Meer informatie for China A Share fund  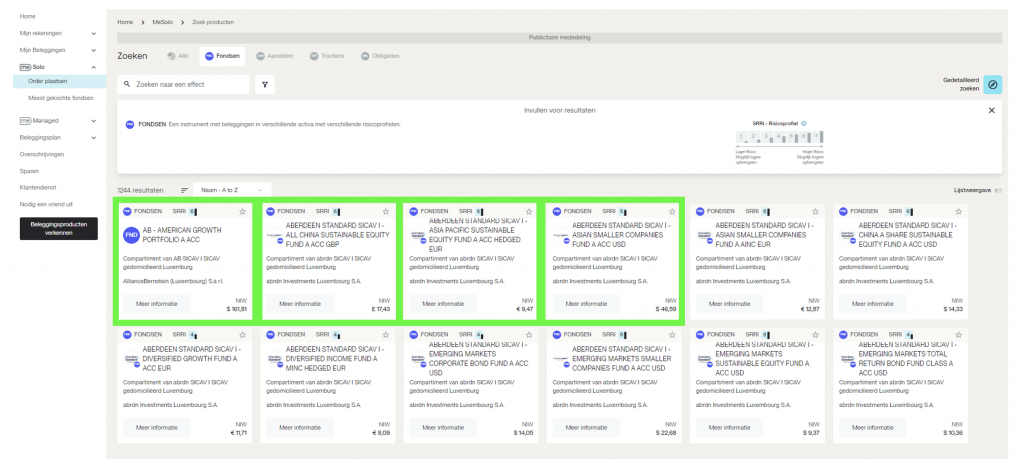[x=872, y=304]
